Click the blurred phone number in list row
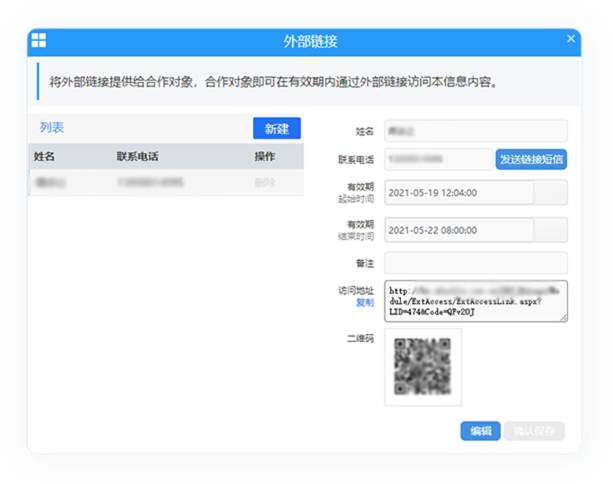 [x=151, y=182]
